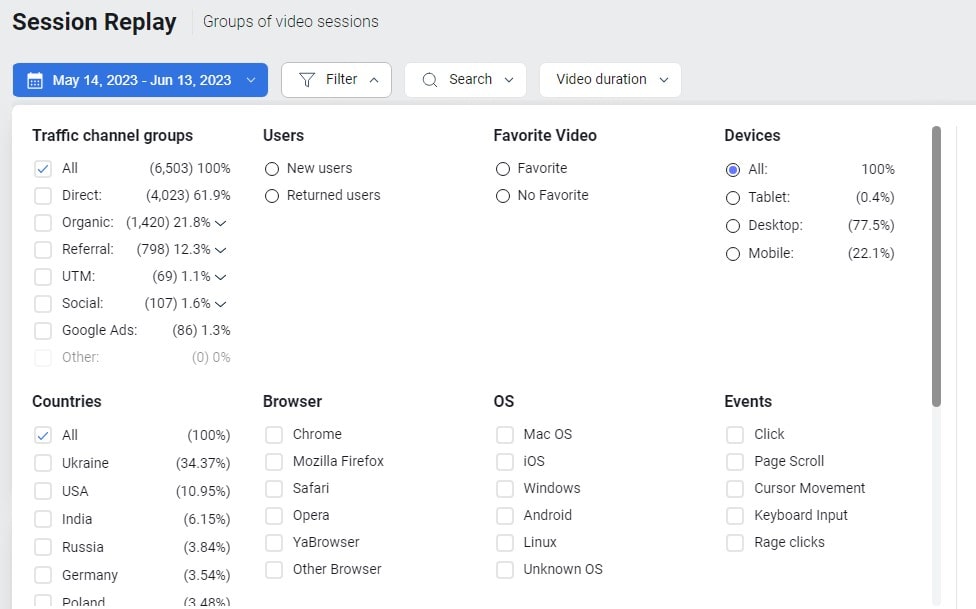Image resolution: width=976 pixels, height=609 pixels.
Task: Choose the Desktop devices radio option
Action: (733, 226)
